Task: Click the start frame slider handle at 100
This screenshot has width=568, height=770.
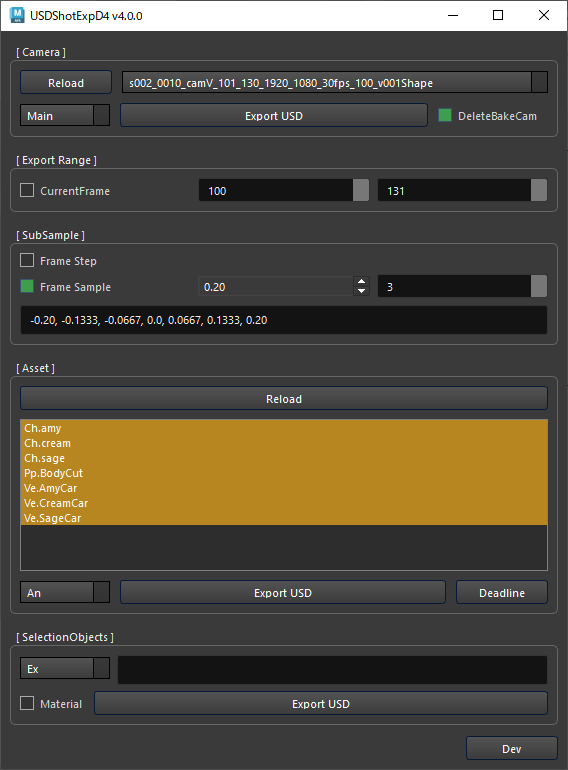Action: 361,190
